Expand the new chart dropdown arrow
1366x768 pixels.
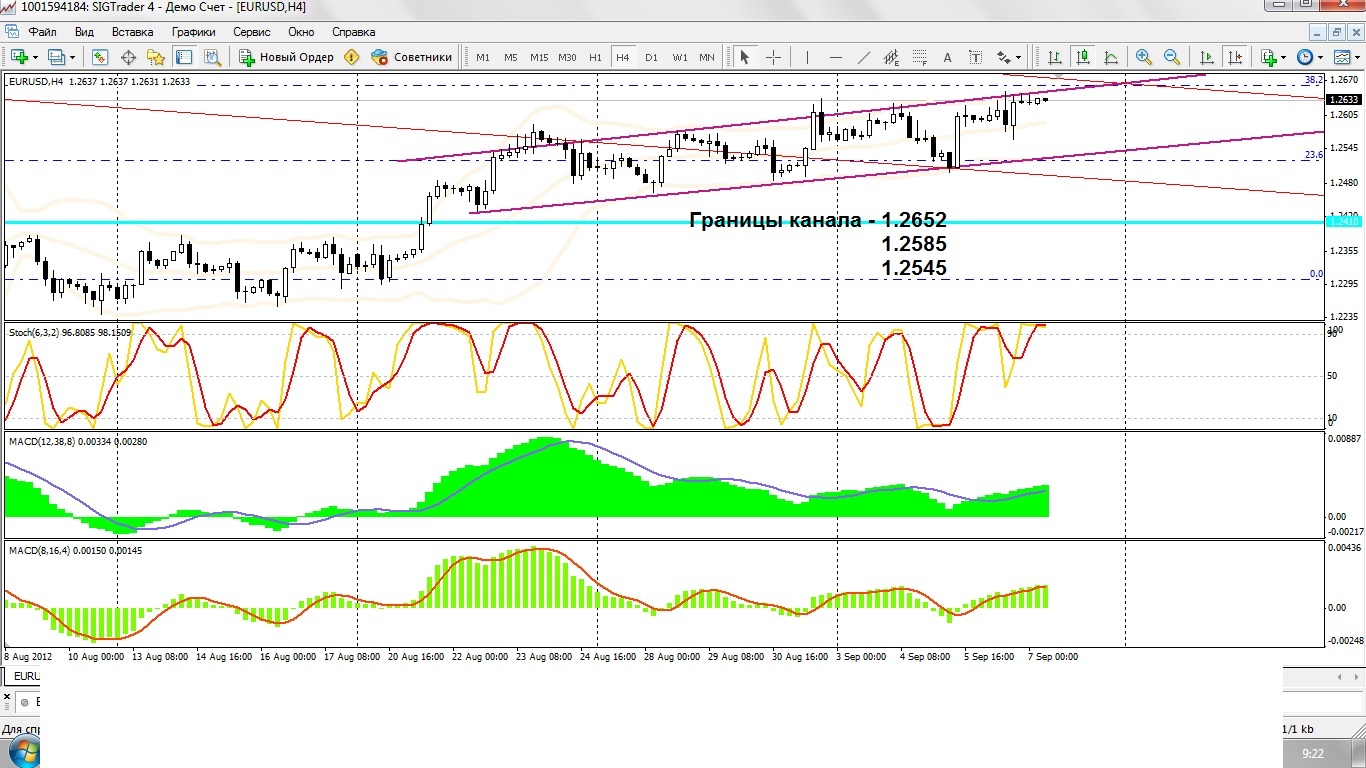36,57
